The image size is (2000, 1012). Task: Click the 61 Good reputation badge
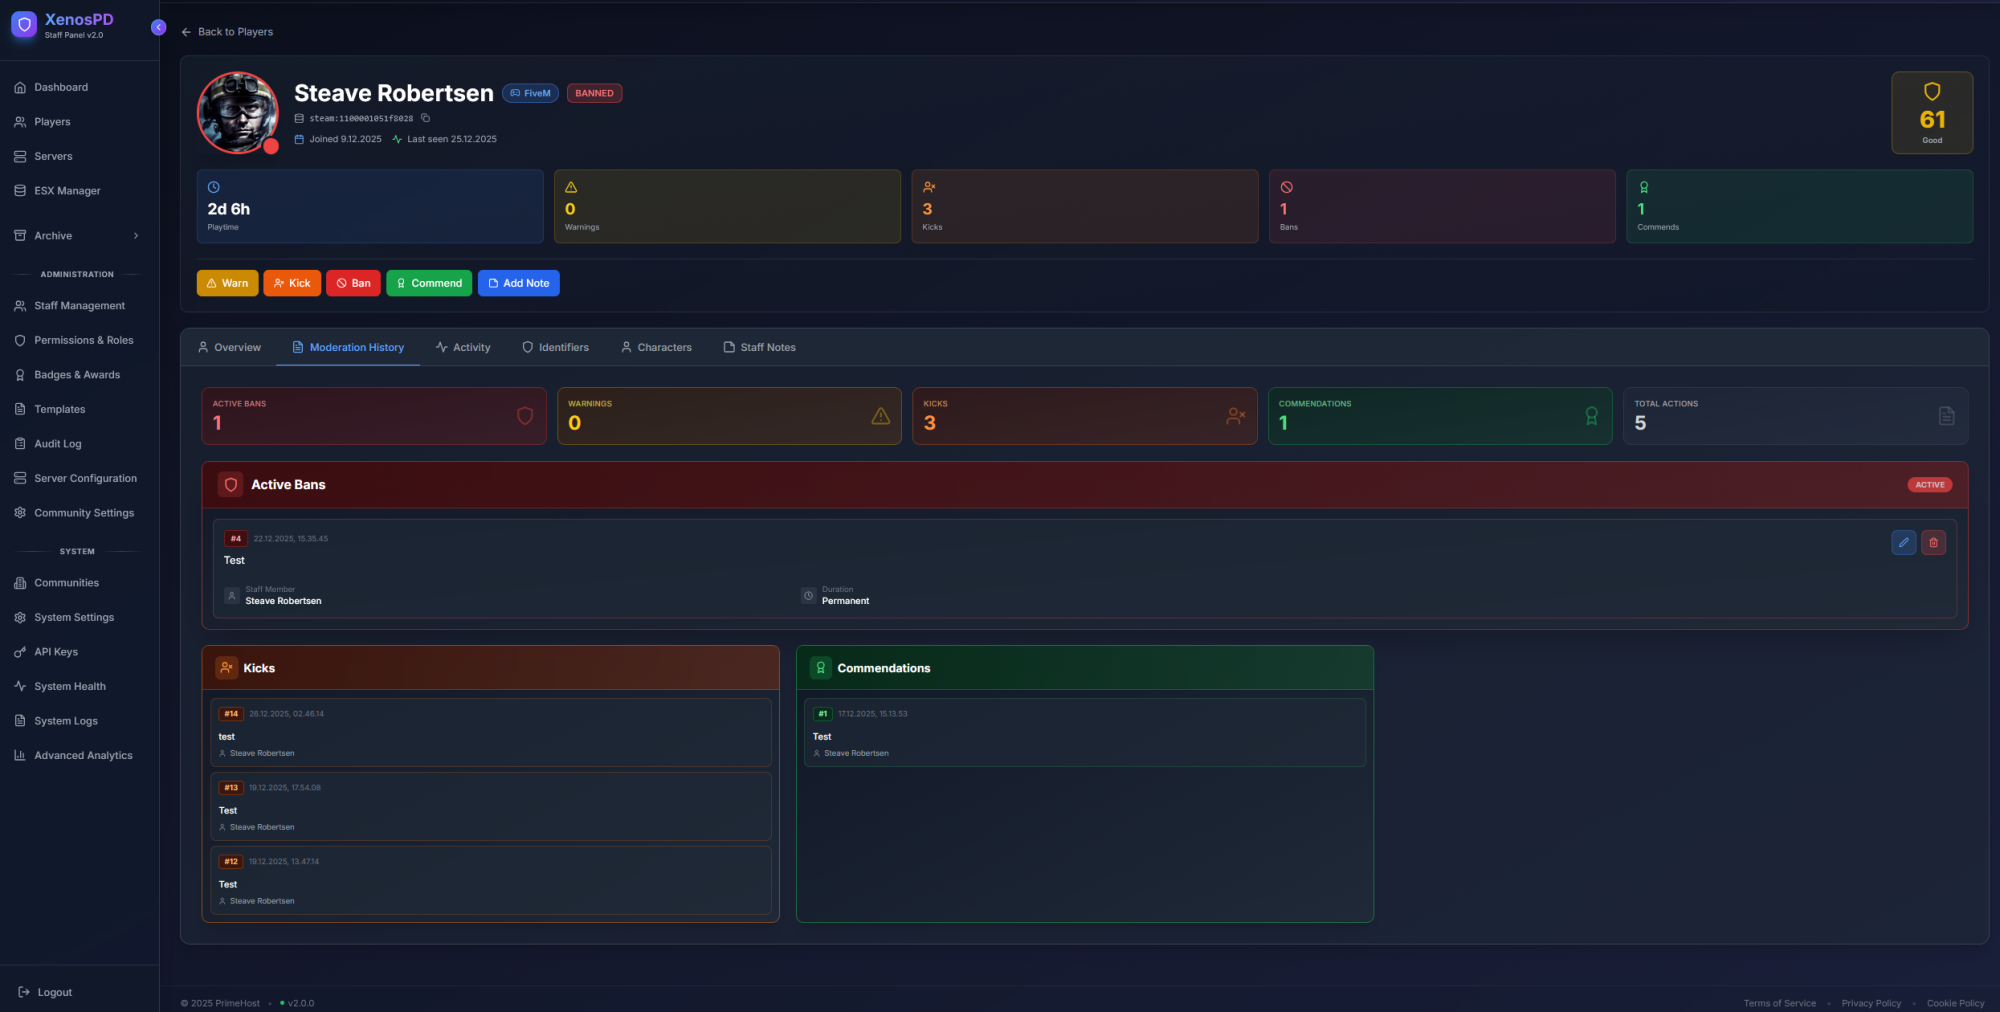(1932, 112)
